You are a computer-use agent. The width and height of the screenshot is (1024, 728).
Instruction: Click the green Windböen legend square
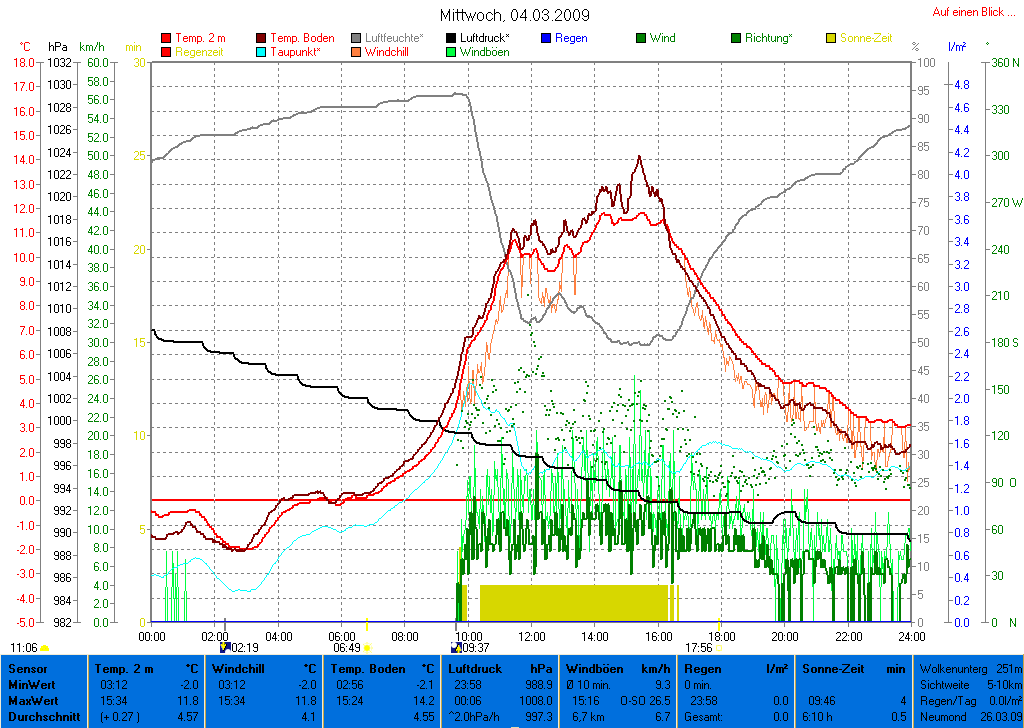tap(452, 51)
